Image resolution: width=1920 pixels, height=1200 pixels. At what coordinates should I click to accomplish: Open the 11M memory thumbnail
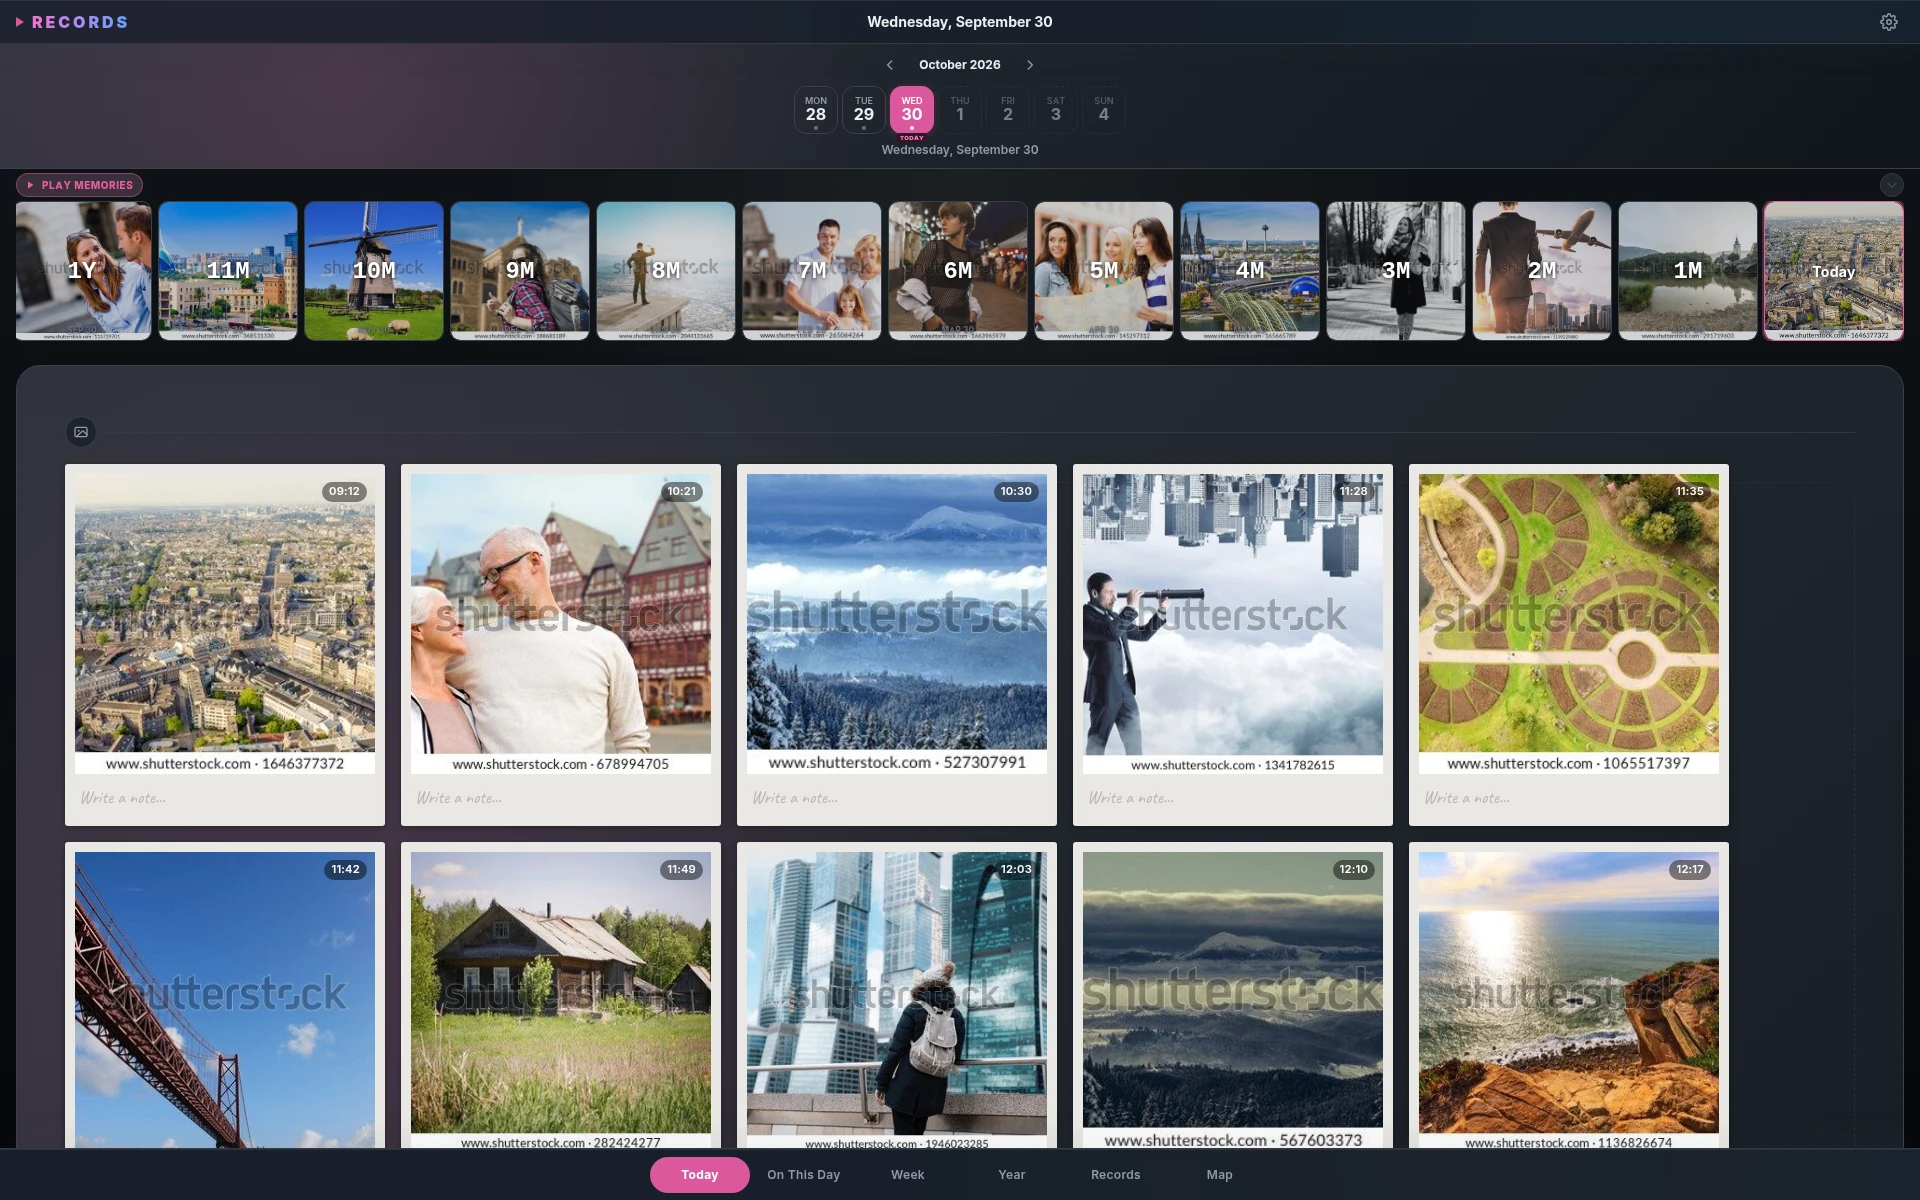(x=228, y=271)
